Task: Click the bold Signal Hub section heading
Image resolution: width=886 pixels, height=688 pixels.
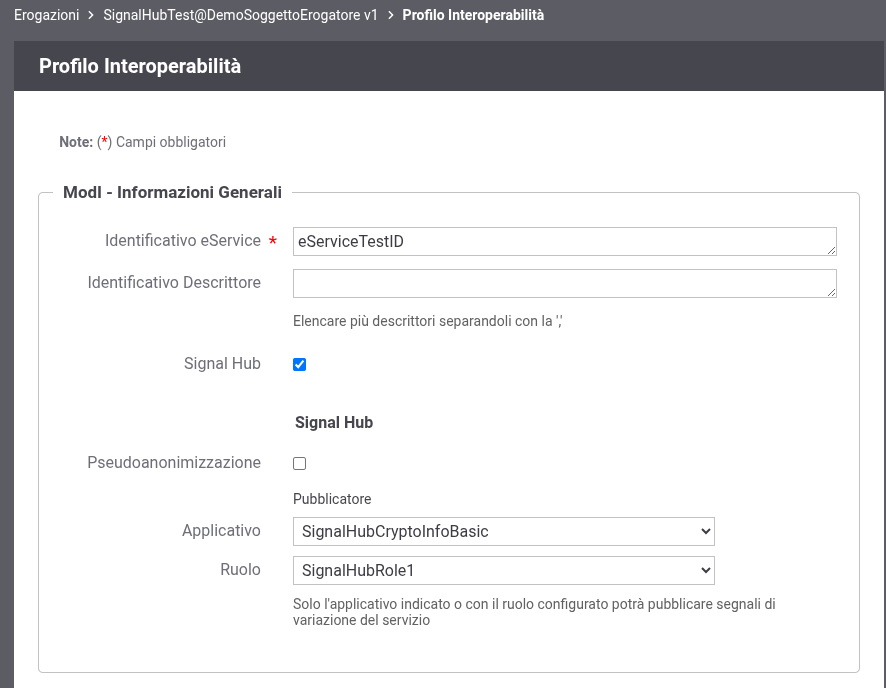Action: (x=334, y=422)
